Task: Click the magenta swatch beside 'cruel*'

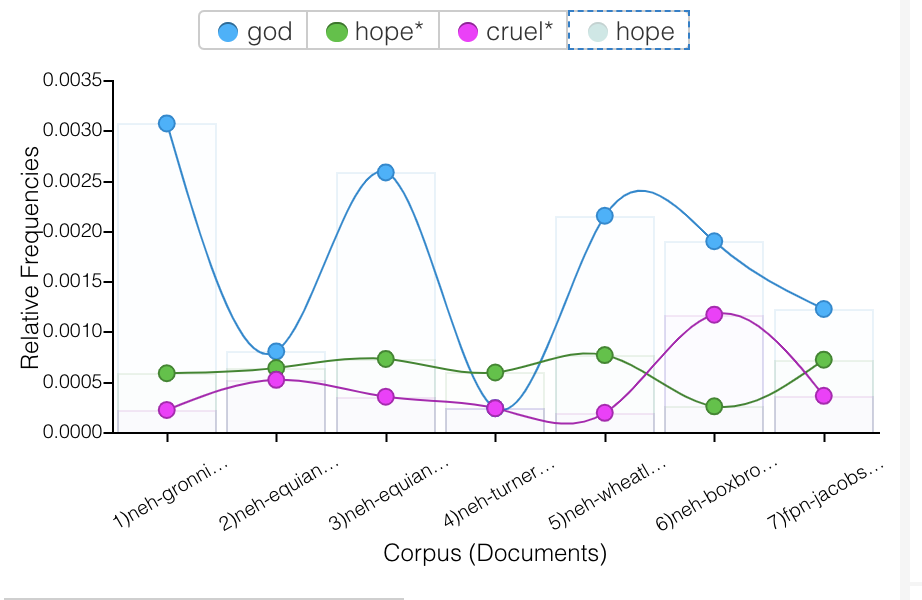Action: (467, 32)
